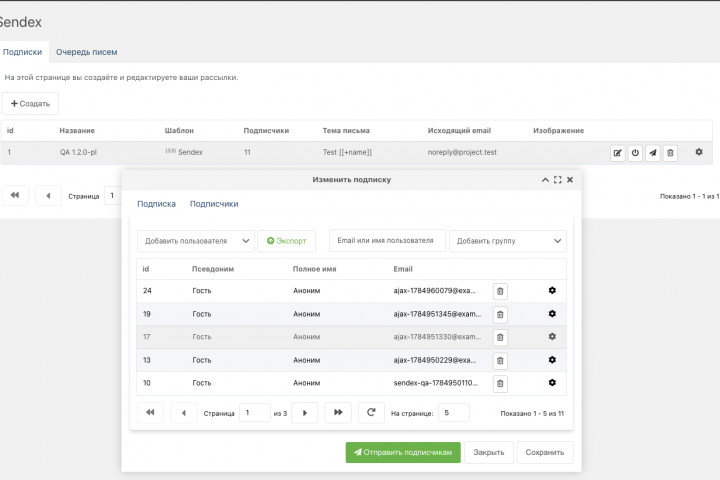Click main grid Страница number field
The image size is (720, 480).
coord(113,196)
